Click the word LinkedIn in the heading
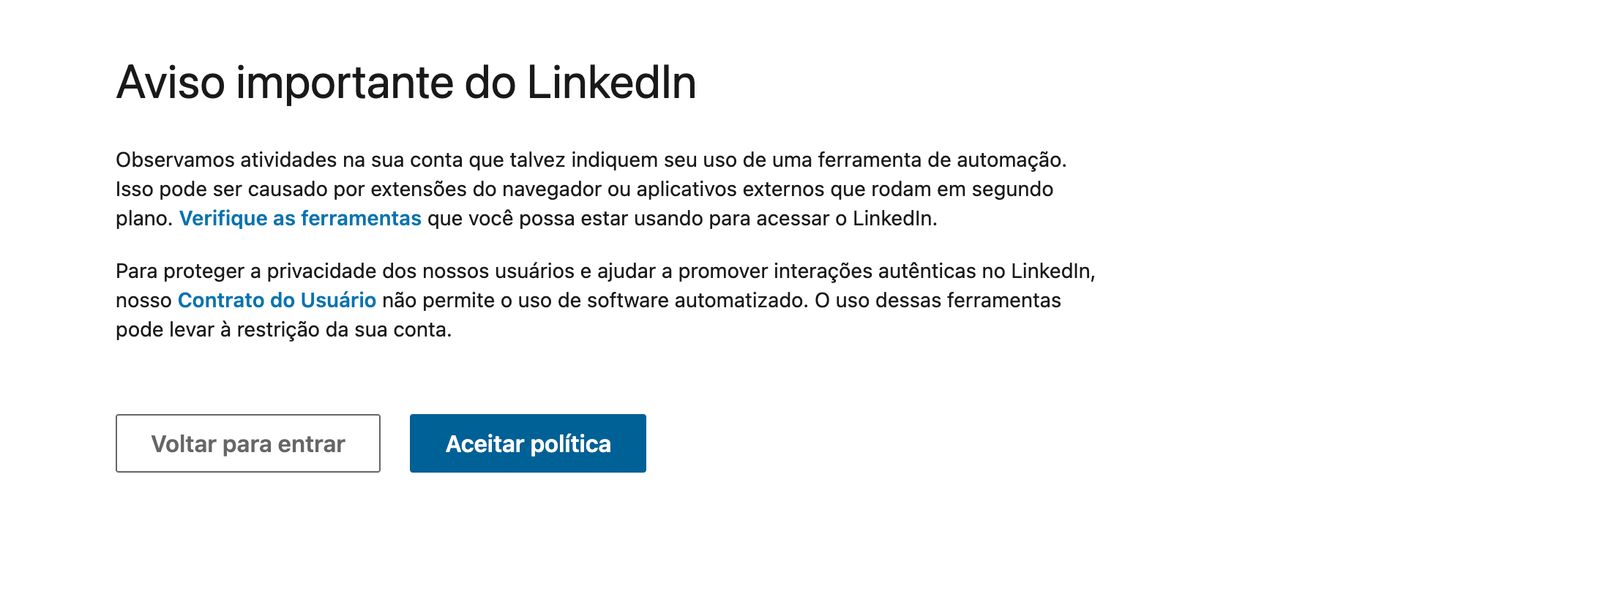This screenshot has height=616, width=1600. tap(611, 83)
